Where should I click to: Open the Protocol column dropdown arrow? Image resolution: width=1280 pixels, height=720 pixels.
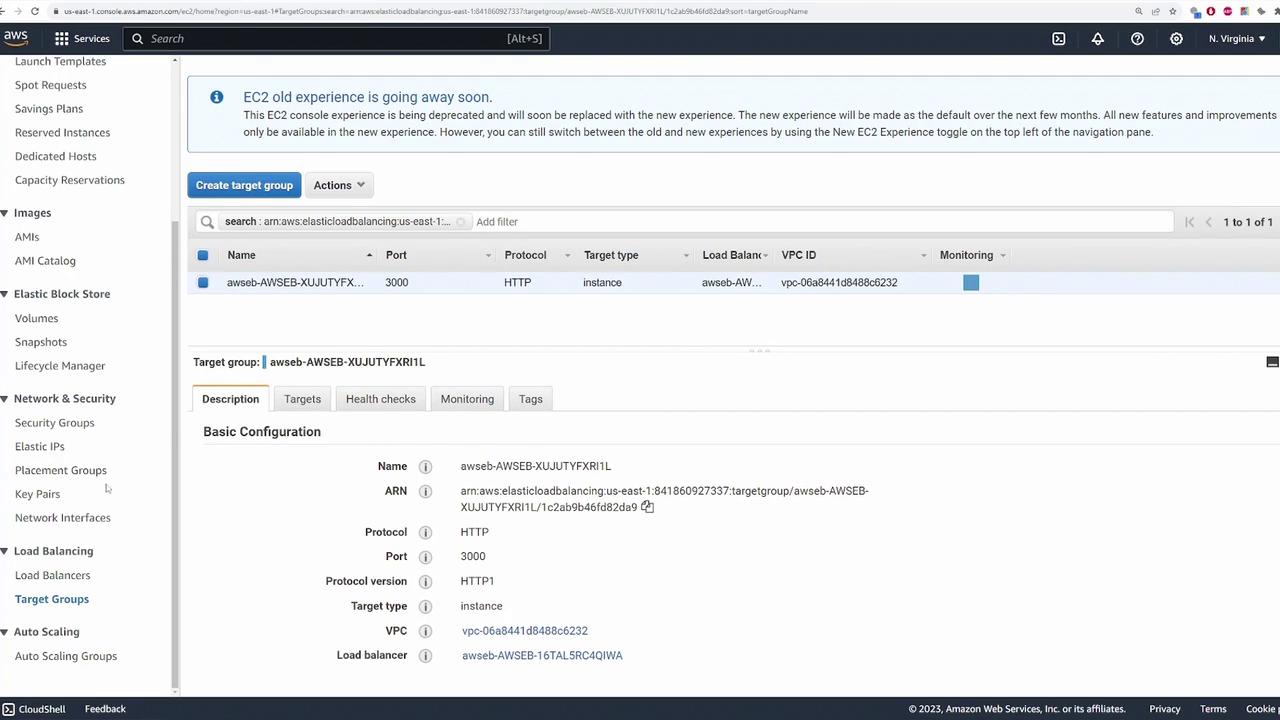(567, 256)
